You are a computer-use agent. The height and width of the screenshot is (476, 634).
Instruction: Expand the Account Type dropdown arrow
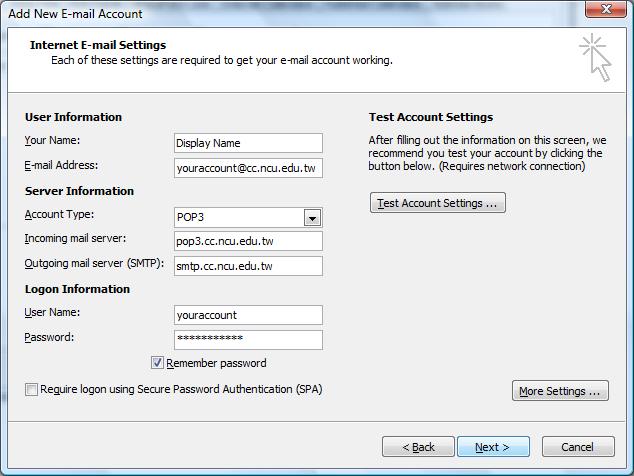click(x=312, y=218)
